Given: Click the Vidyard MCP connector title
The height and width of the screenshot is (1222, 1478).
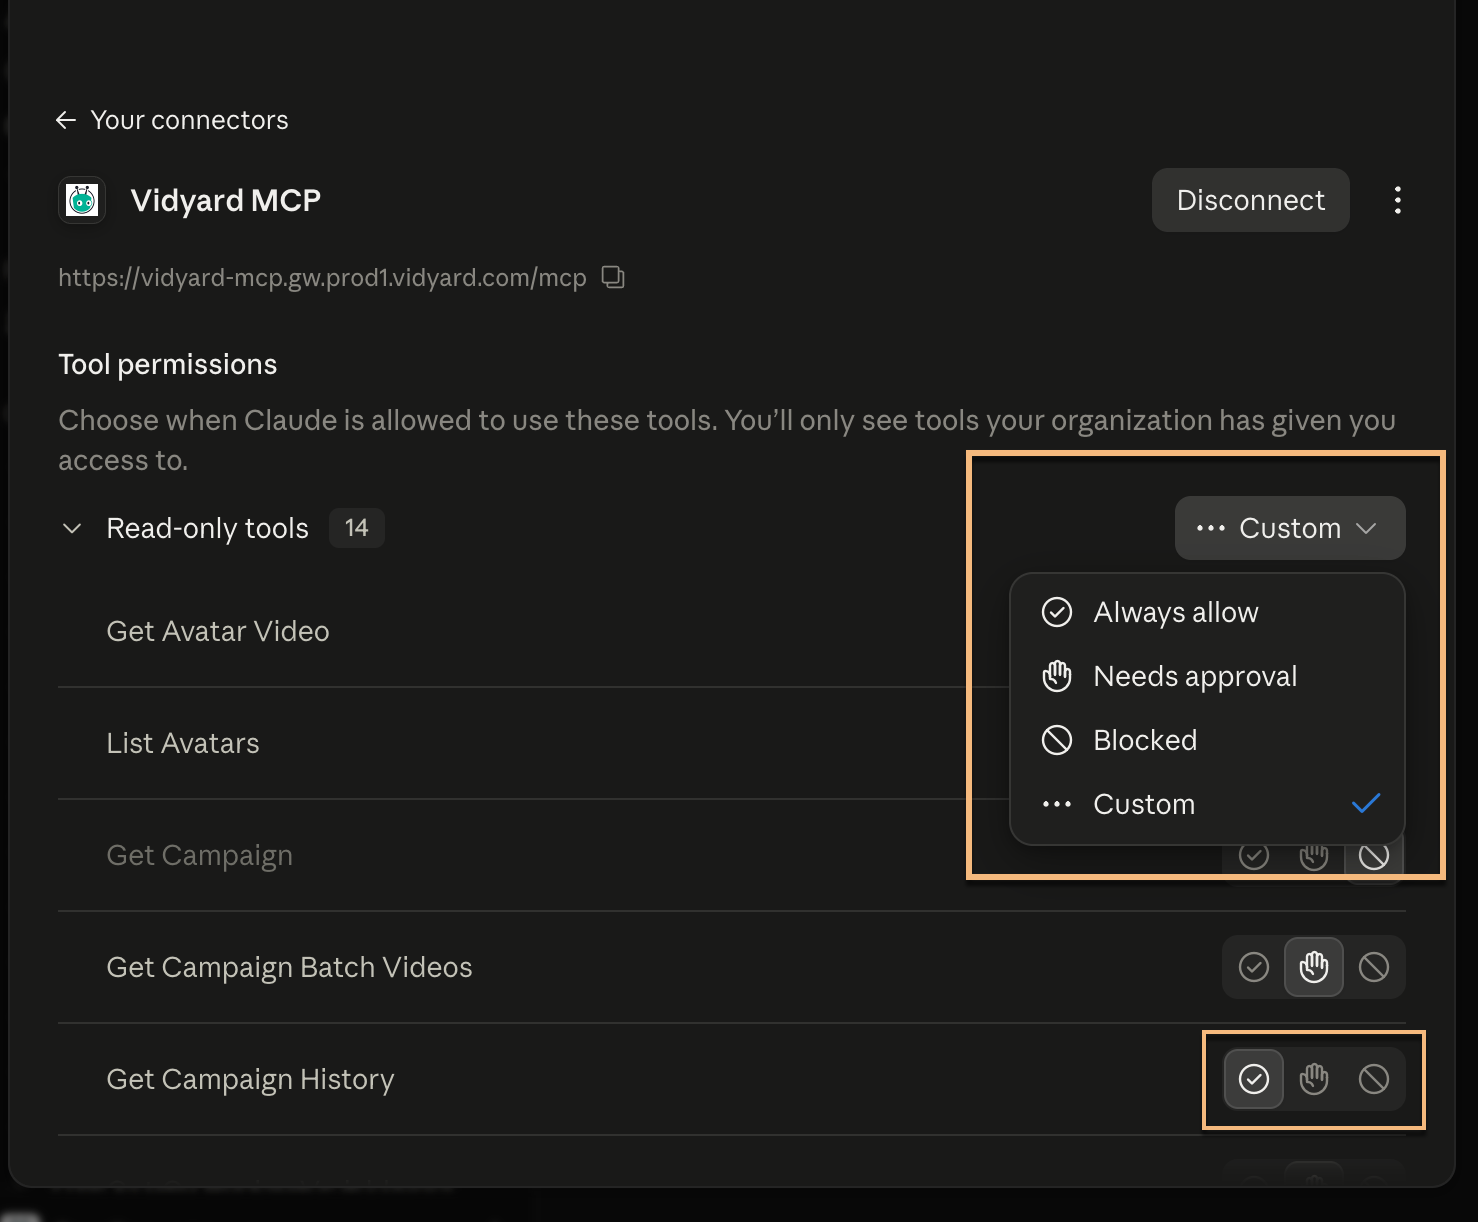Looking at the screenshot, I should click(226, 200).
